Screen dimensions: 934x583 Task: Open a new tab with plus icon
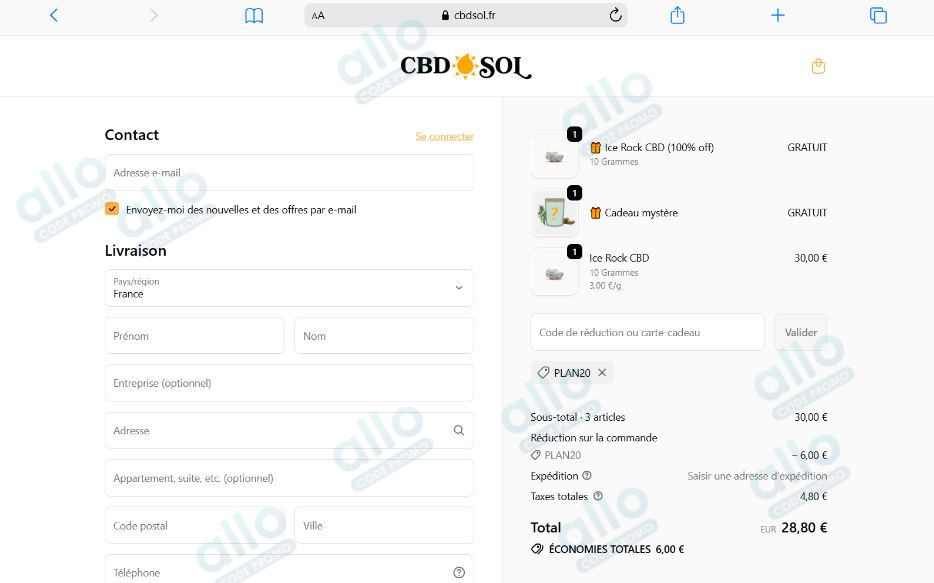tap(777, 15)
